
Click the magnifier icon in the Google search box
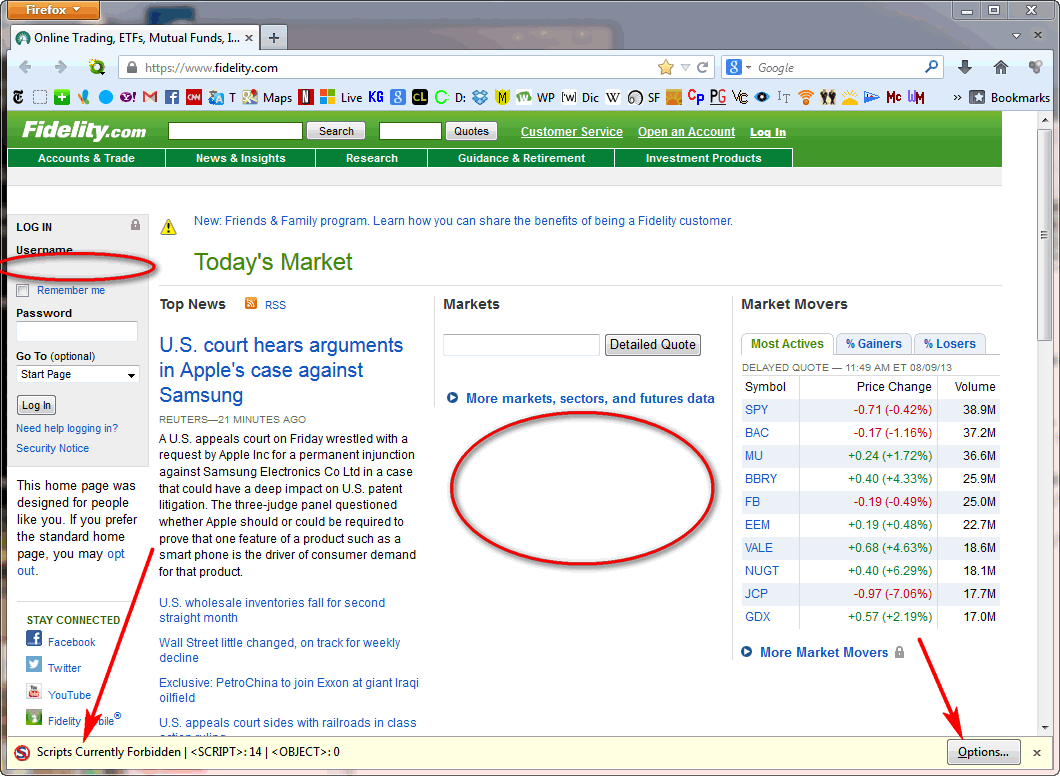click(x=932, y=67)
